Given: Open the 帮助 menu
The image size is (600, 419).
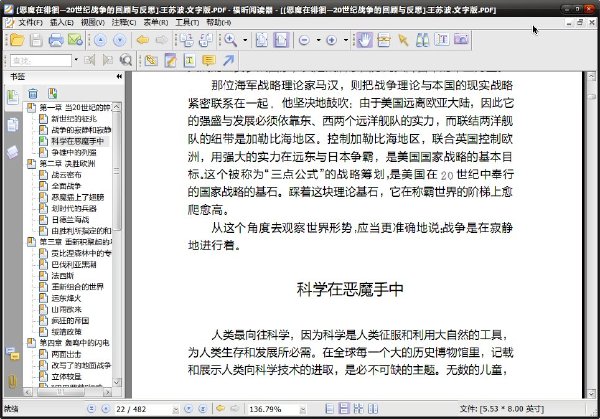Looking at the screenshot, I should coord(218,23).
